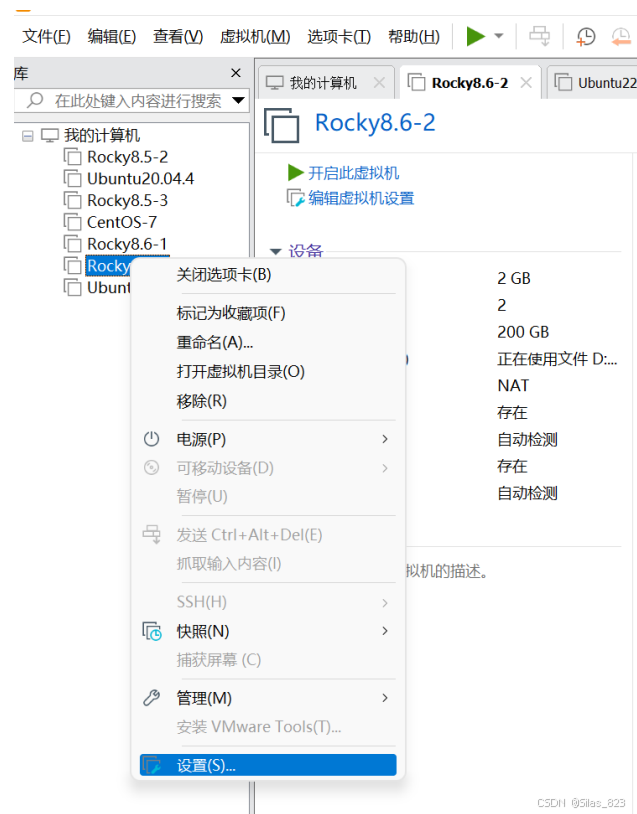Click the send Ctrl+Alt+Del toolbar icon
The height and width of the screenshot is (814, 637).
tap(539, 36)
